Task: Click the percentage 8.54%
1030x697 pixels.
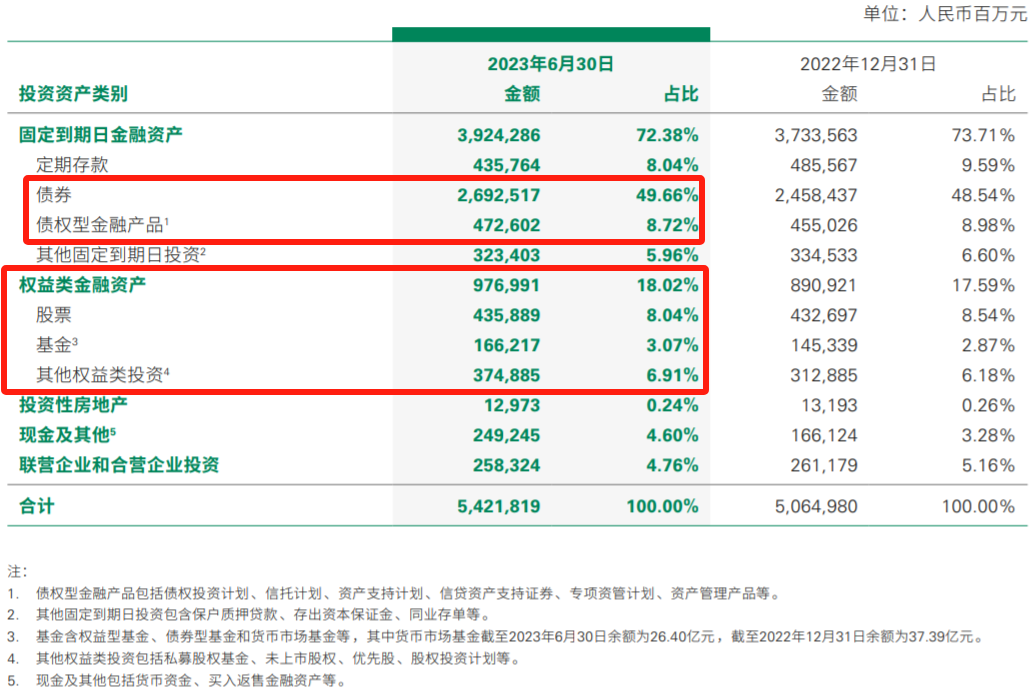Action: point(988,315)
